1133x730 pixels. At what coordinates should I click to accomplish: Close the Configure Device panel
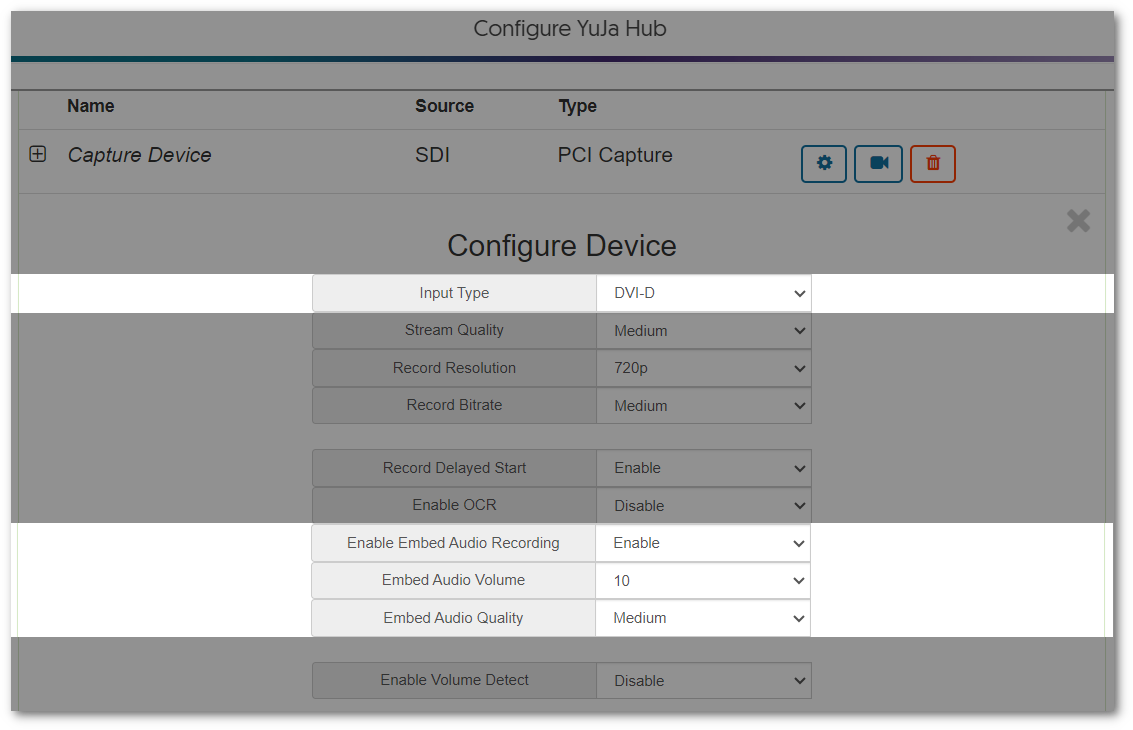pos(1077,221)
